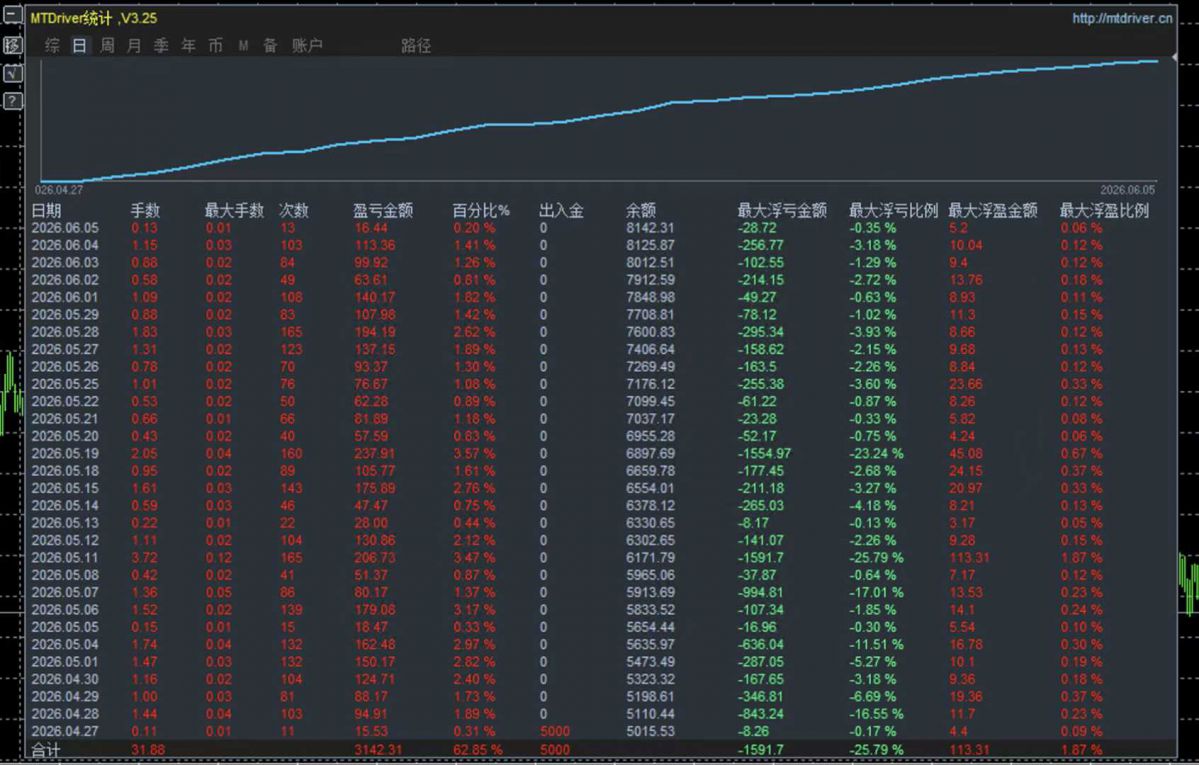Click percentage value 3.57 %
The image size is (1199, 765).
(474, 454)
